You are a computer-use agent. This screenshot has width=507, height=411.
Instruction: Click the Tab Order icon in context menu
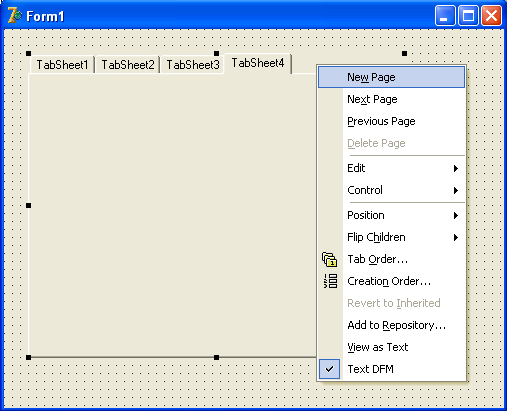tap(329, 259)
